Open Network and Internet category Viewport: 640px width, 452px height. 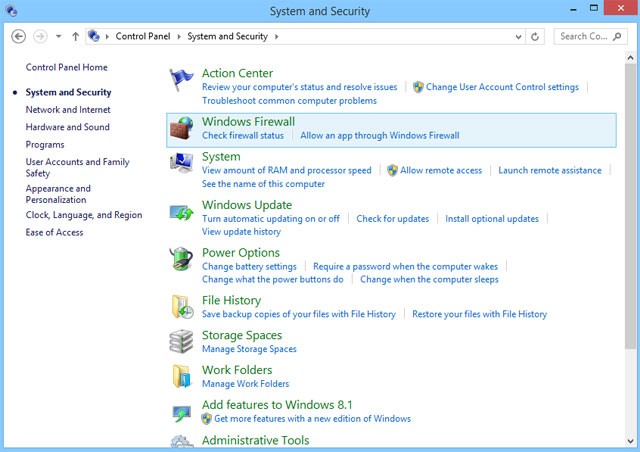(x=68, y=109)
